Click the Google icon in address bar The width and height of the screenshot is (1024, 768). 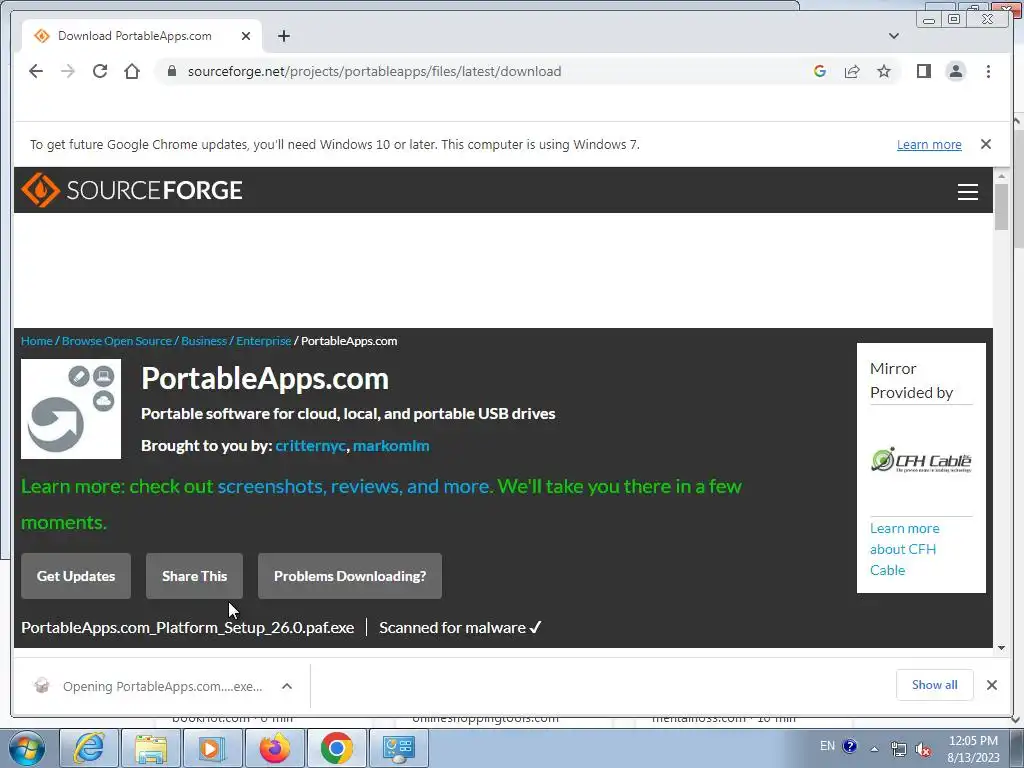point(820,71)
